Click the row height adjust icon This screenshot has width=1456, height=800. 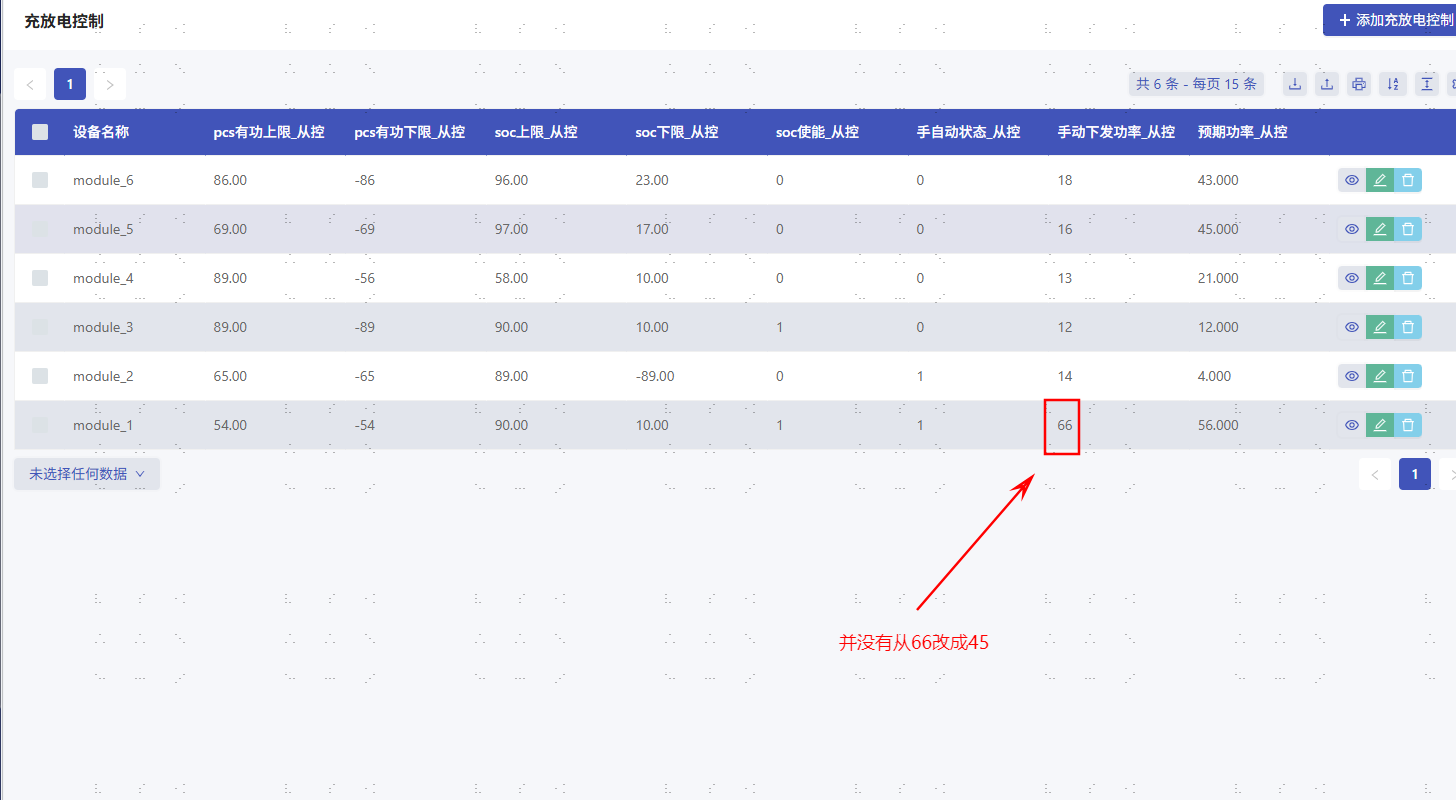click(1427, 84)
